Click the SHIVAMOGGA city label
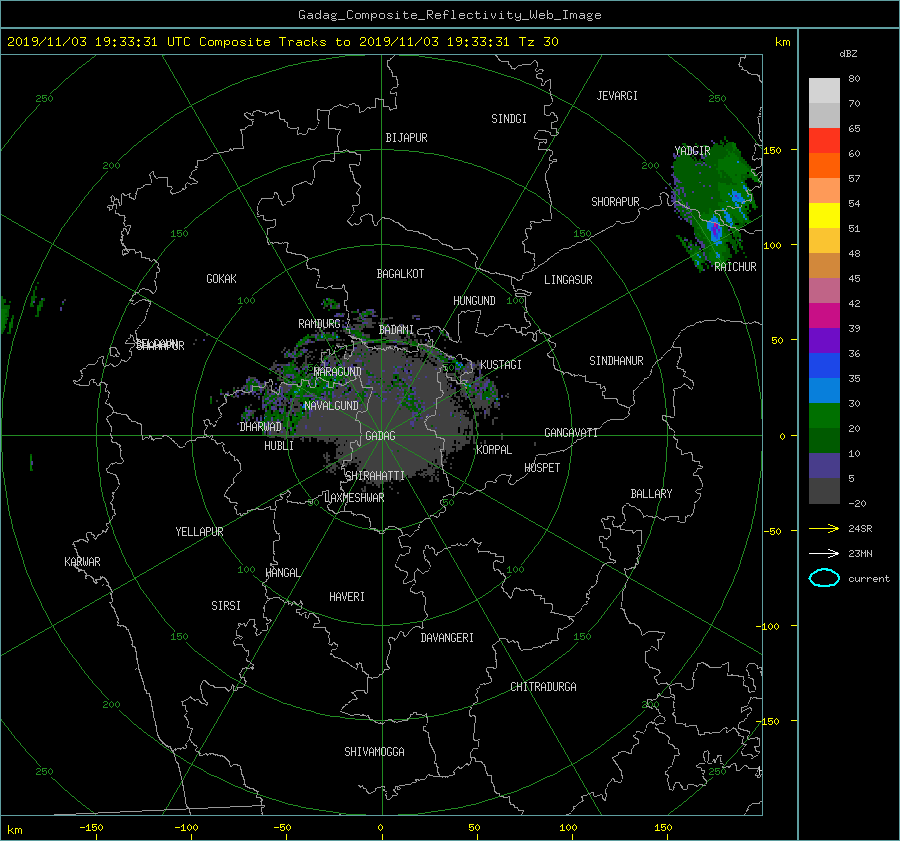 [374, 751]
